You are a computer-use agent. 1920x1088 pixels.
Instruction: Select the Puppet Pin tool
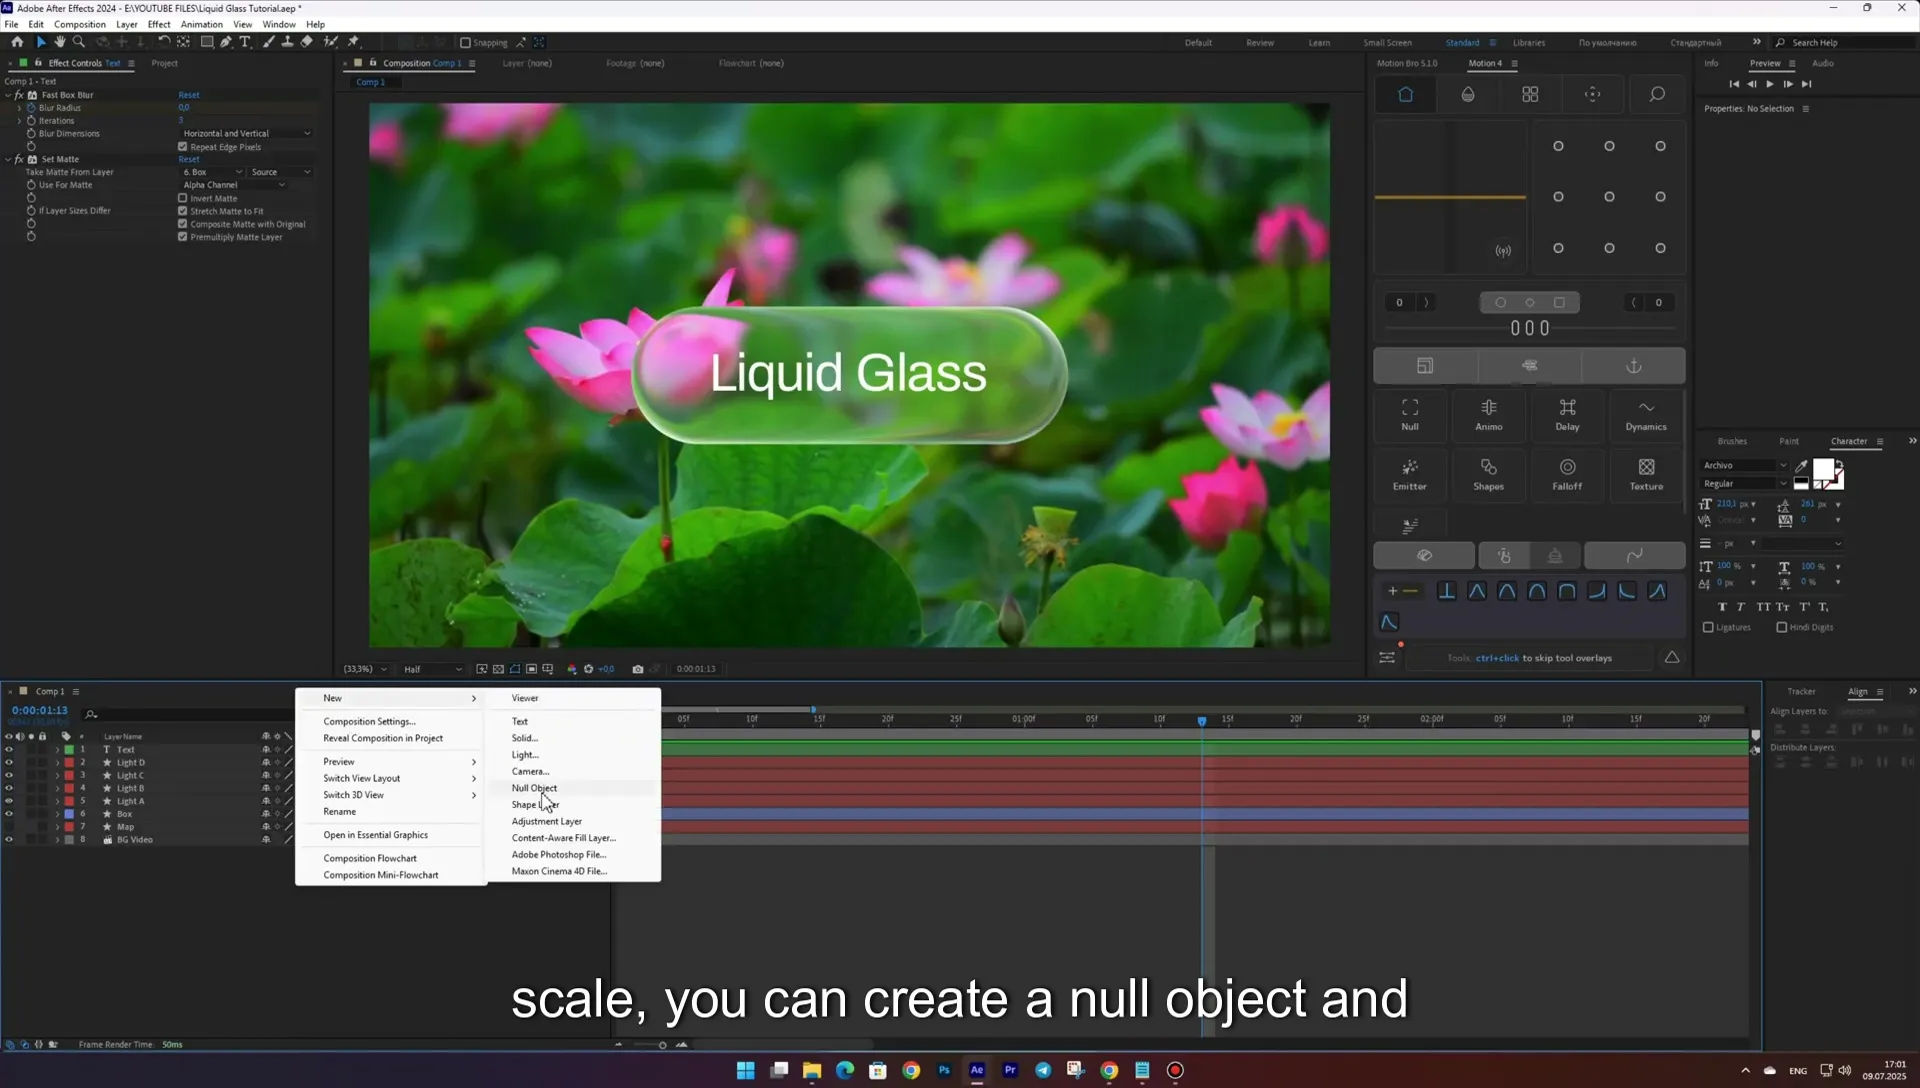click(353, 42)
